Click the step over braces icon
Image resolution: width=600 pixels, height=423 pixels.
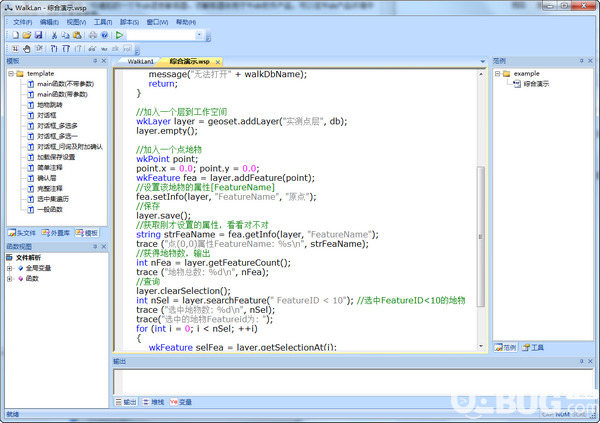66,49
